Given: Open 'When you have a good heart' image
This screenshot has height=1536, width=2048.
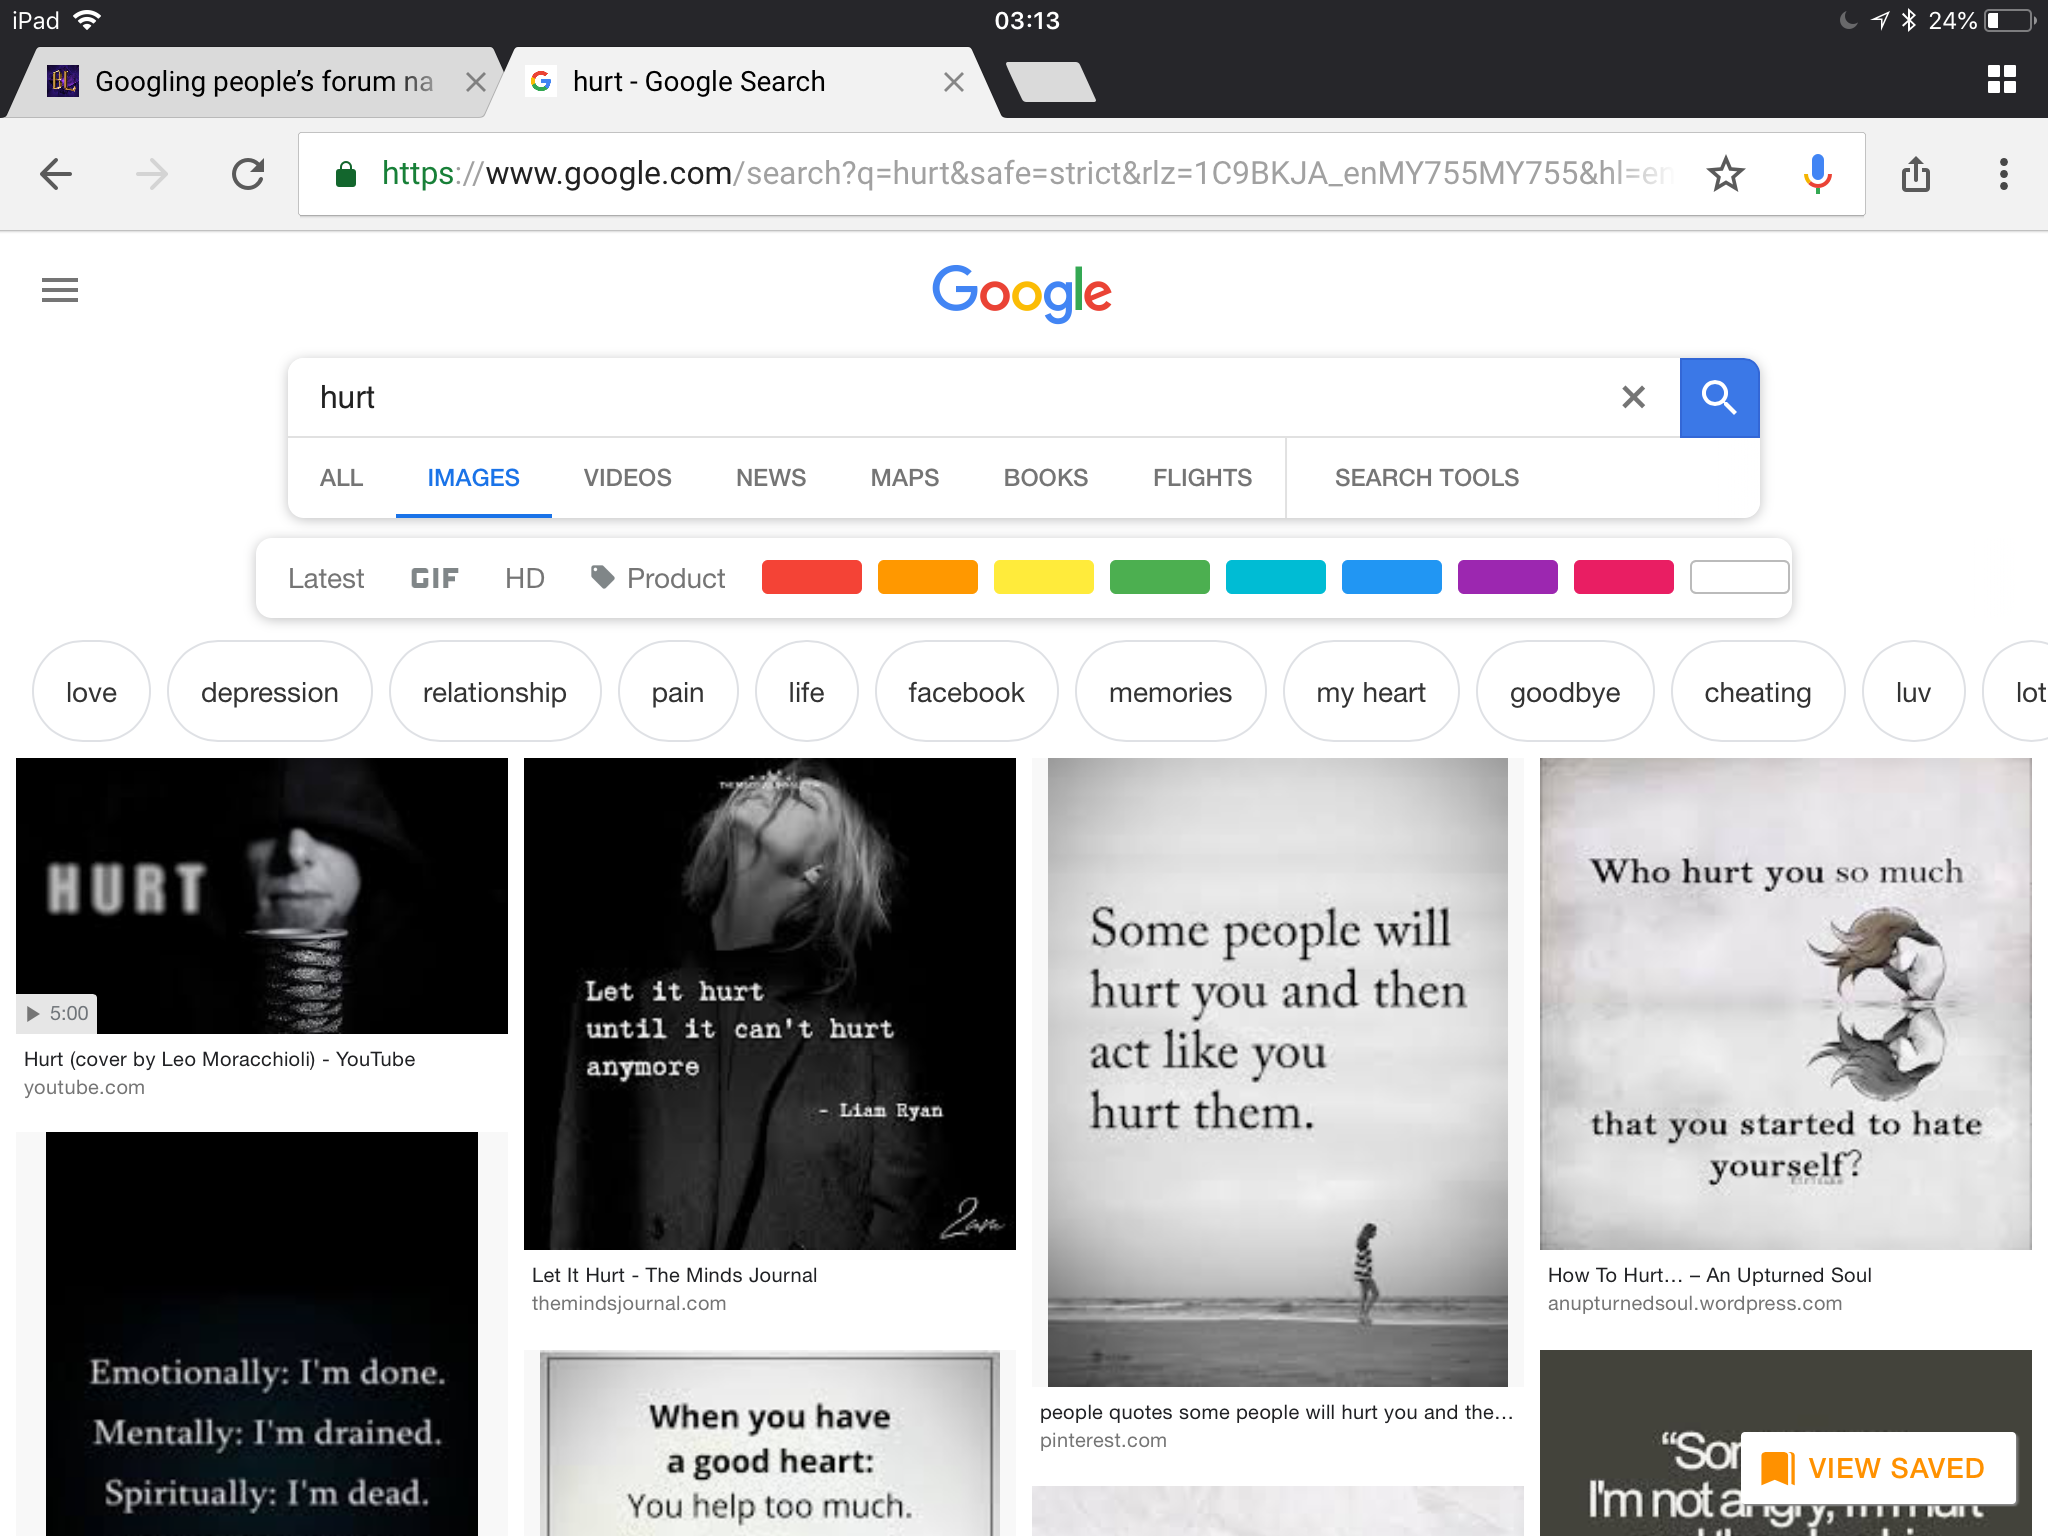Looking at the screenshot, I should coord(770,1444).
